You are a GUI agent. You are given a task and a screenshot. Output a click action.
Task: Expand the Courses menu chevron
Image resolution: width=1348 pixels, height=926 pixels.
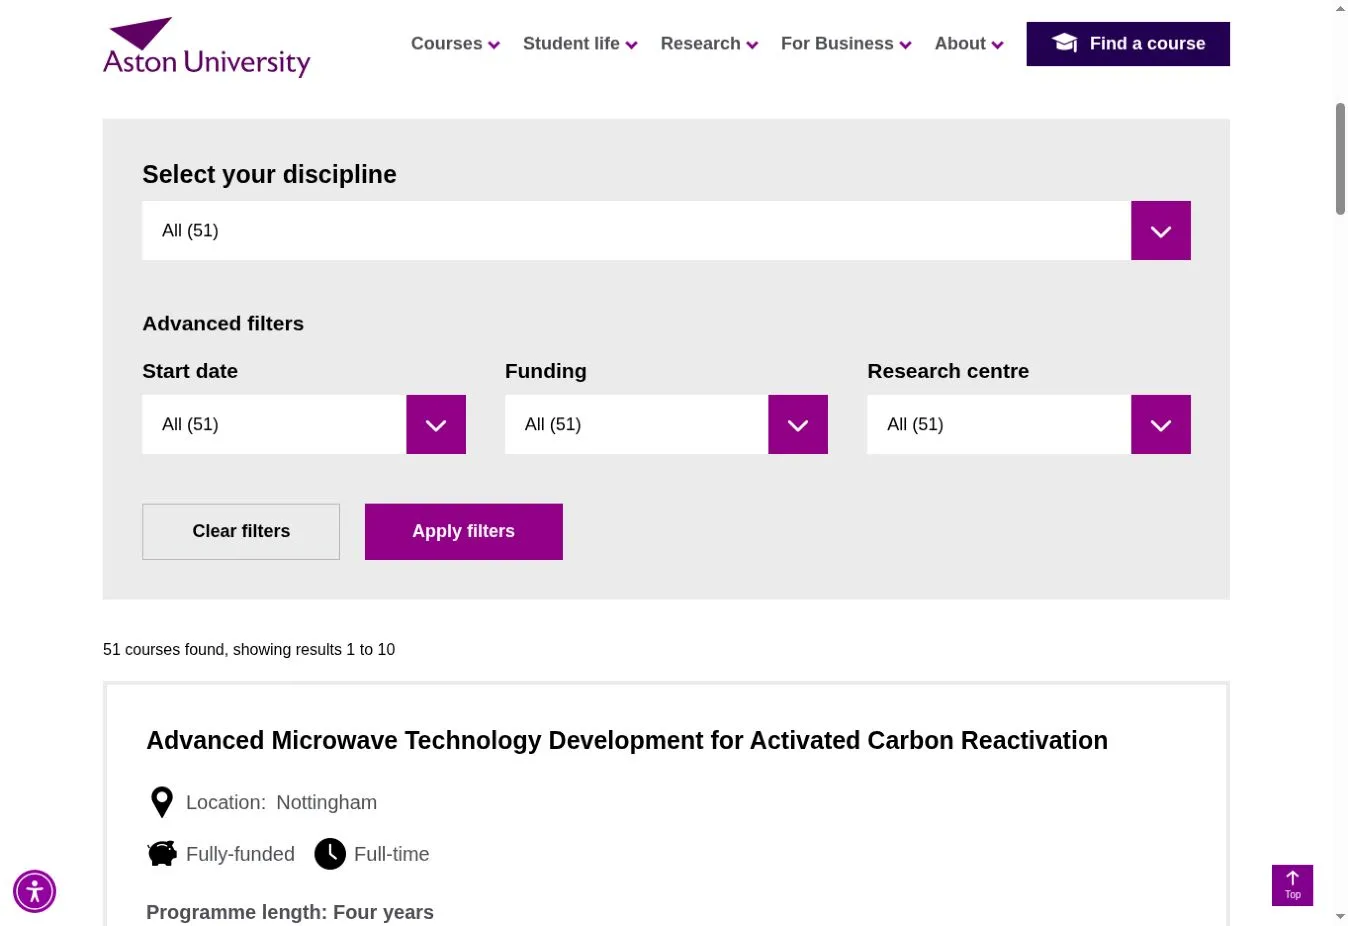494,45
